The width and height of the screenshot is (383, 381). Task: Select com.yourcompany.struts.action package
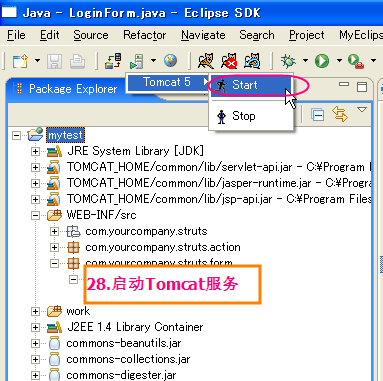tap(163, 247)
